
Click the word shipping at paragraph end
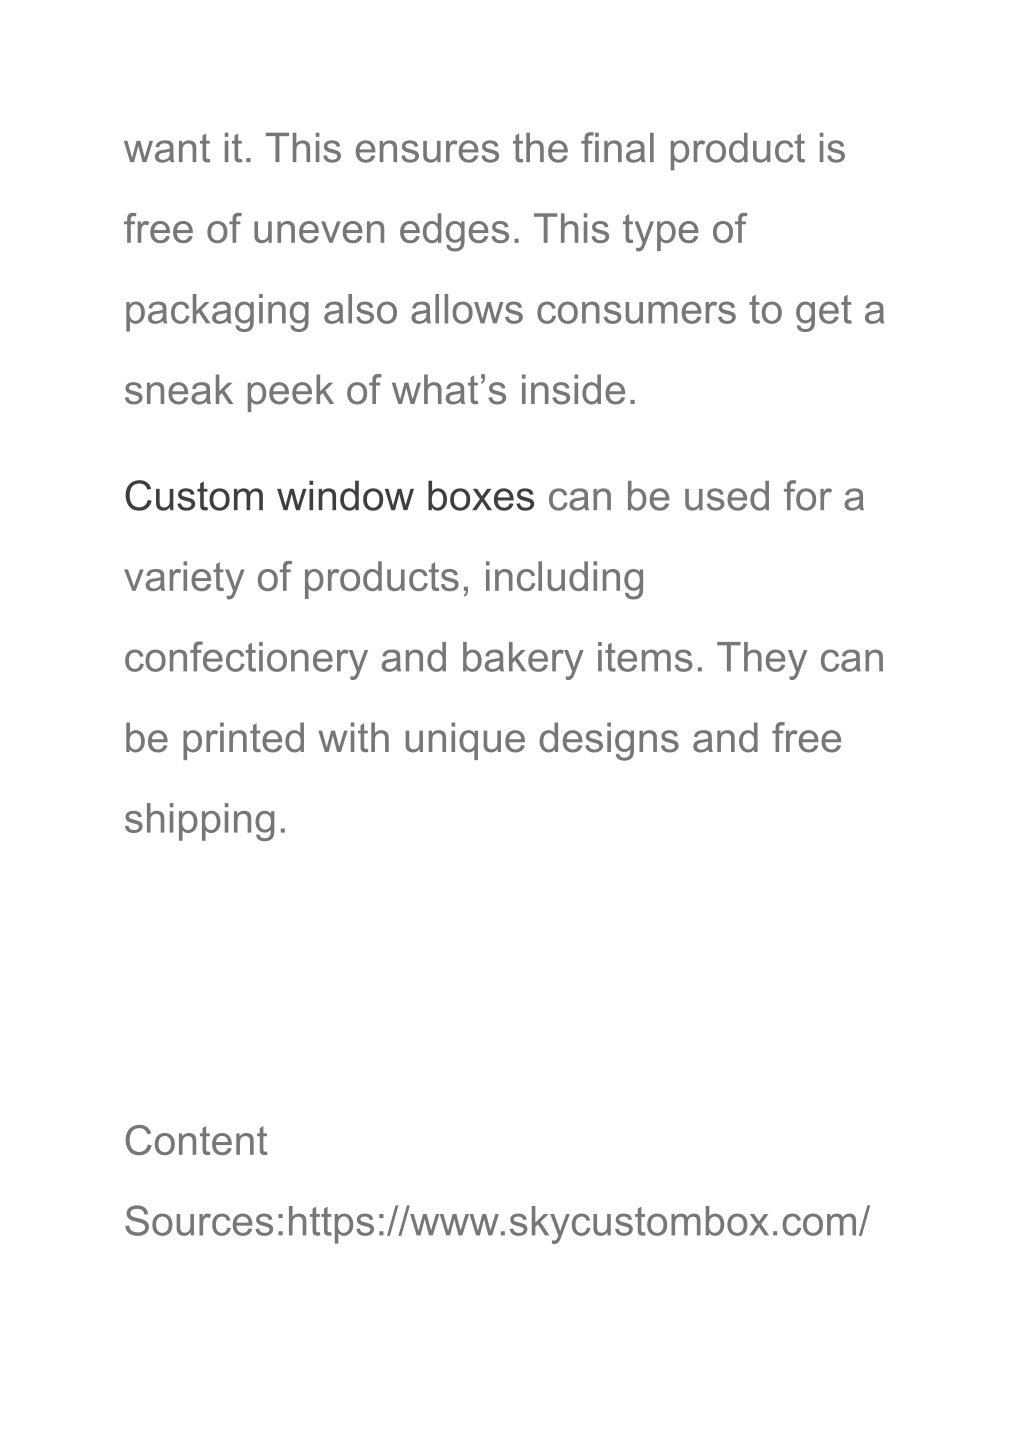click(x=205, y=820)
